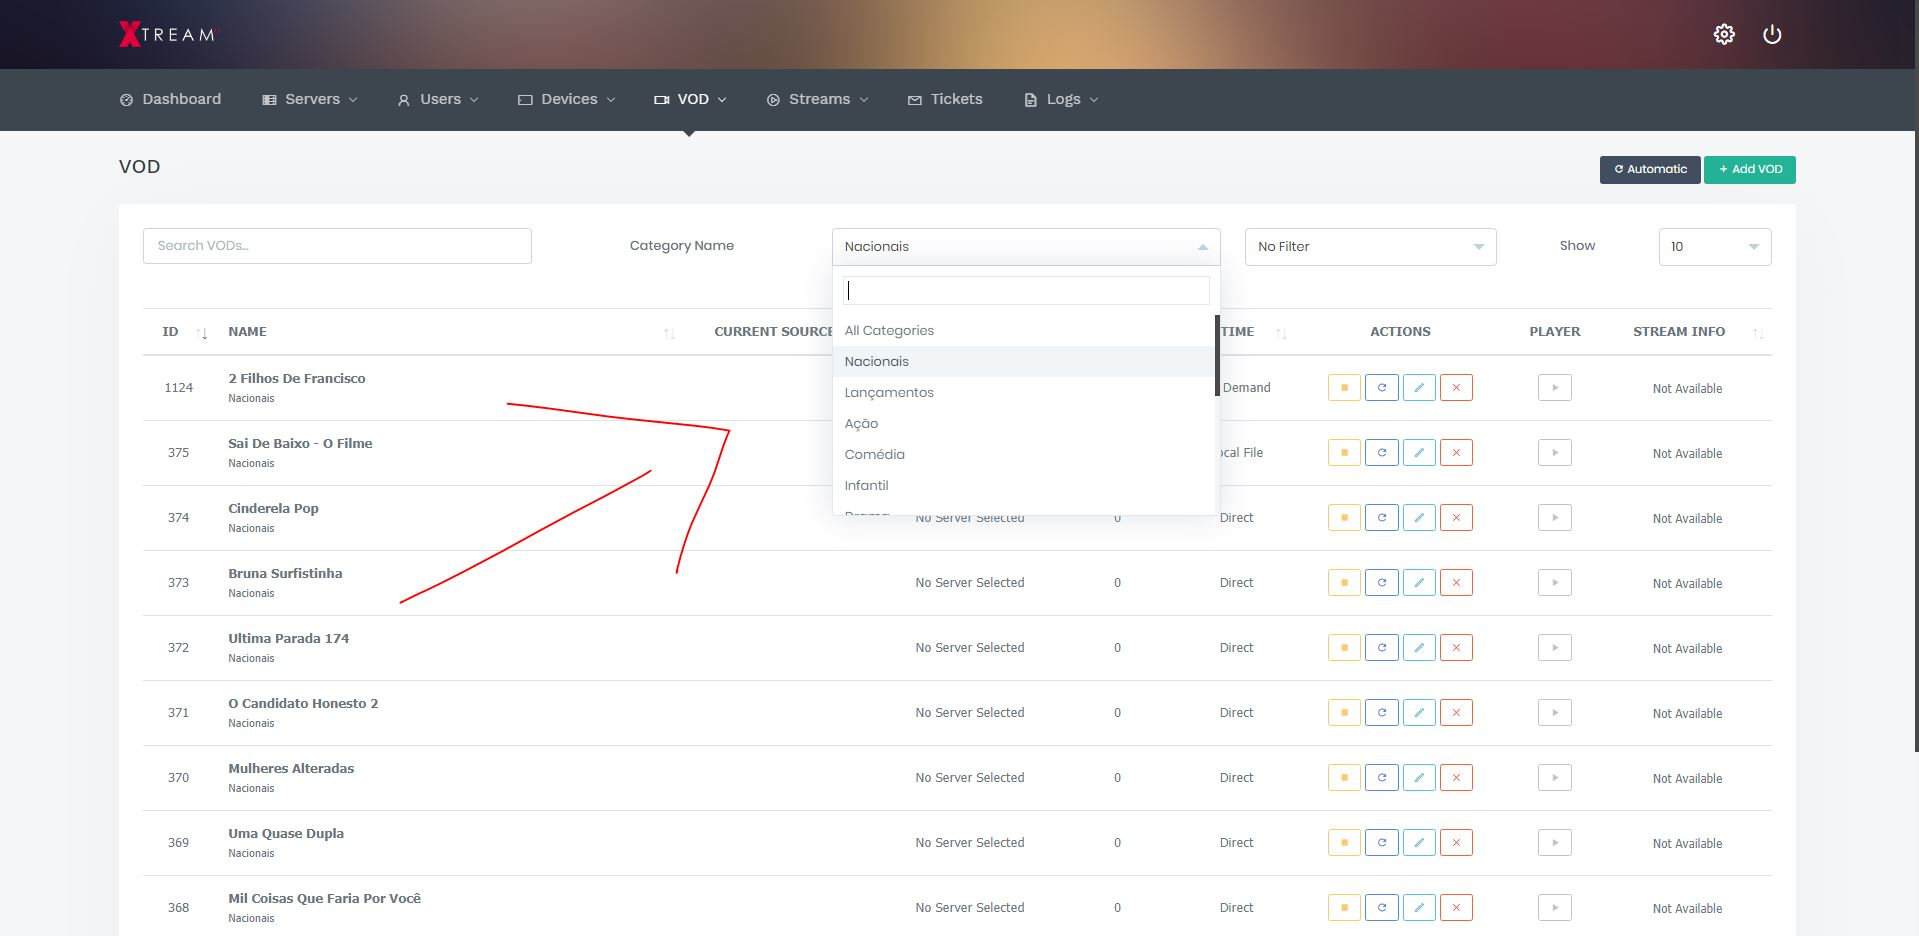Restart the Uma Quase Dupla VOD
Viewport: 1919px width, 936px height.
pos(1382,843)
